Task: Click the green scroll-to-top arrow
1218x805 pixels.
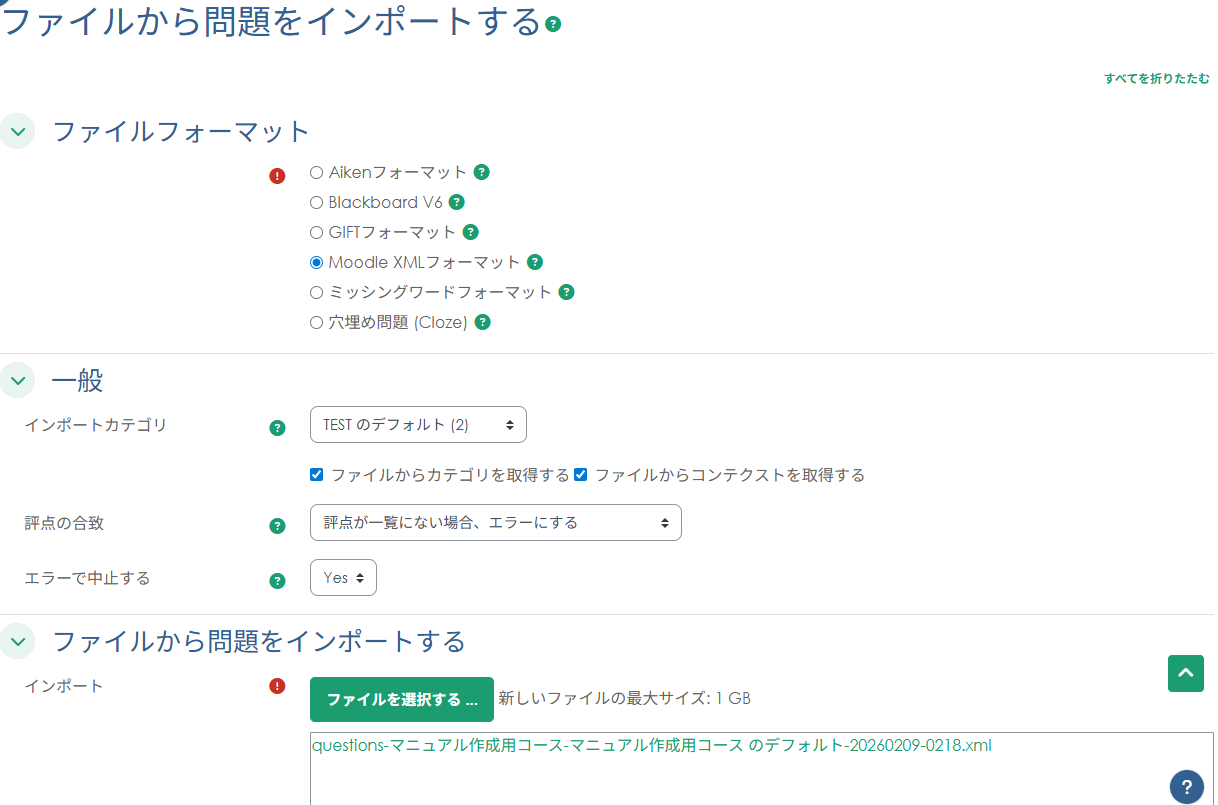Action: pos(1185,674)
